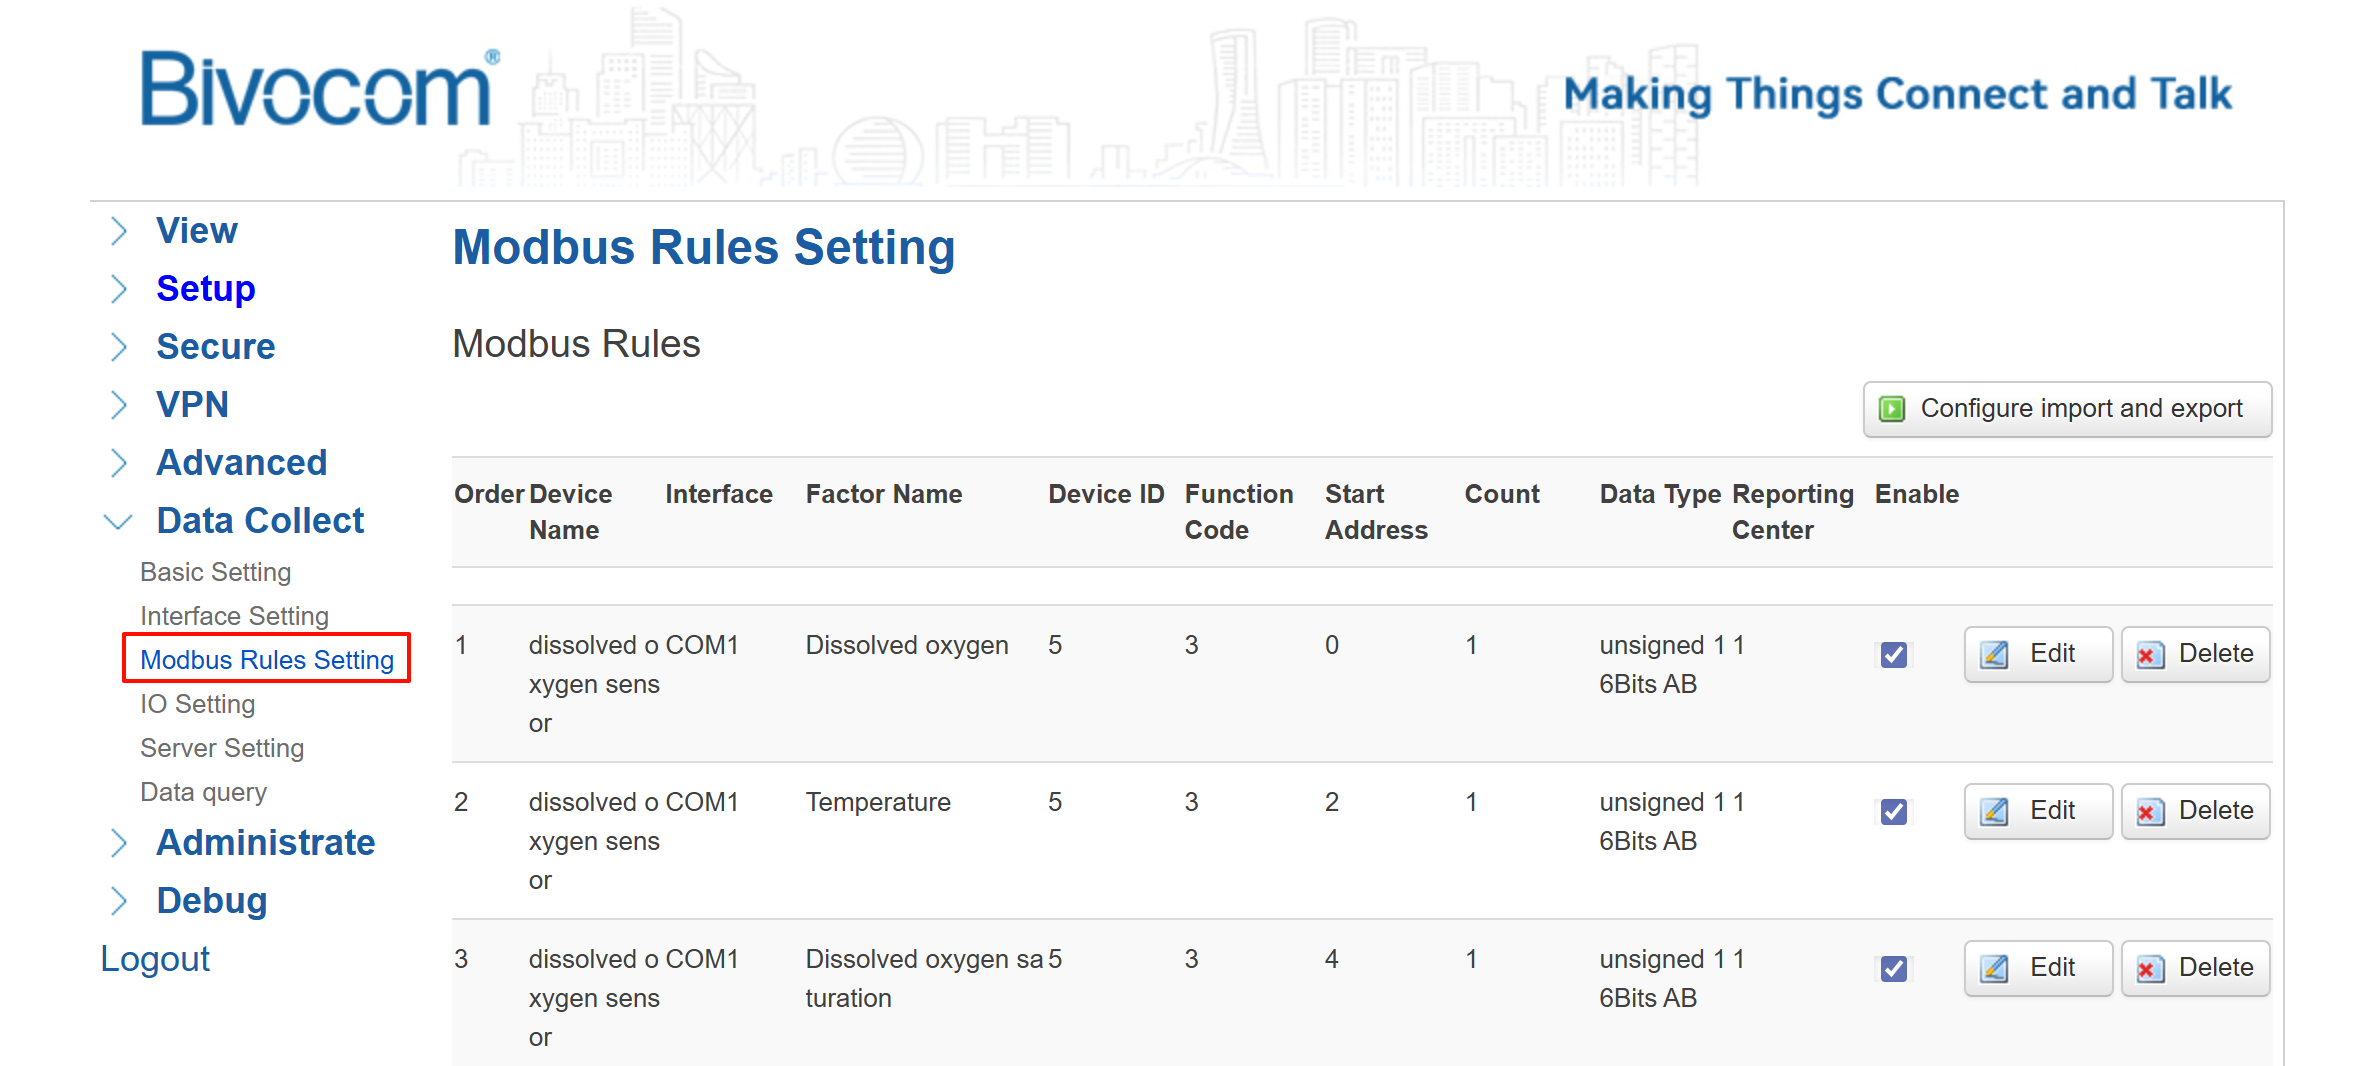Click the green Configure import and export icon
This screenshot has width=2360, height=1066.
point(1891,409)
